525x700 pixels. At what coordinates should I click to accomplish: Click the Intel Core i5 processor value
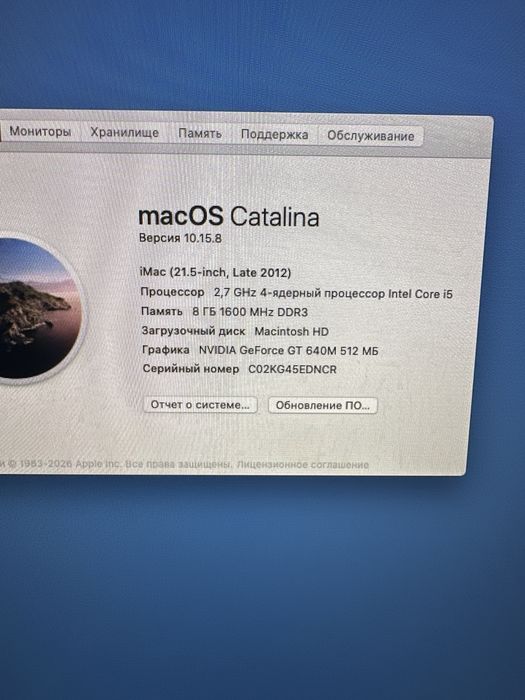(333, 293)
